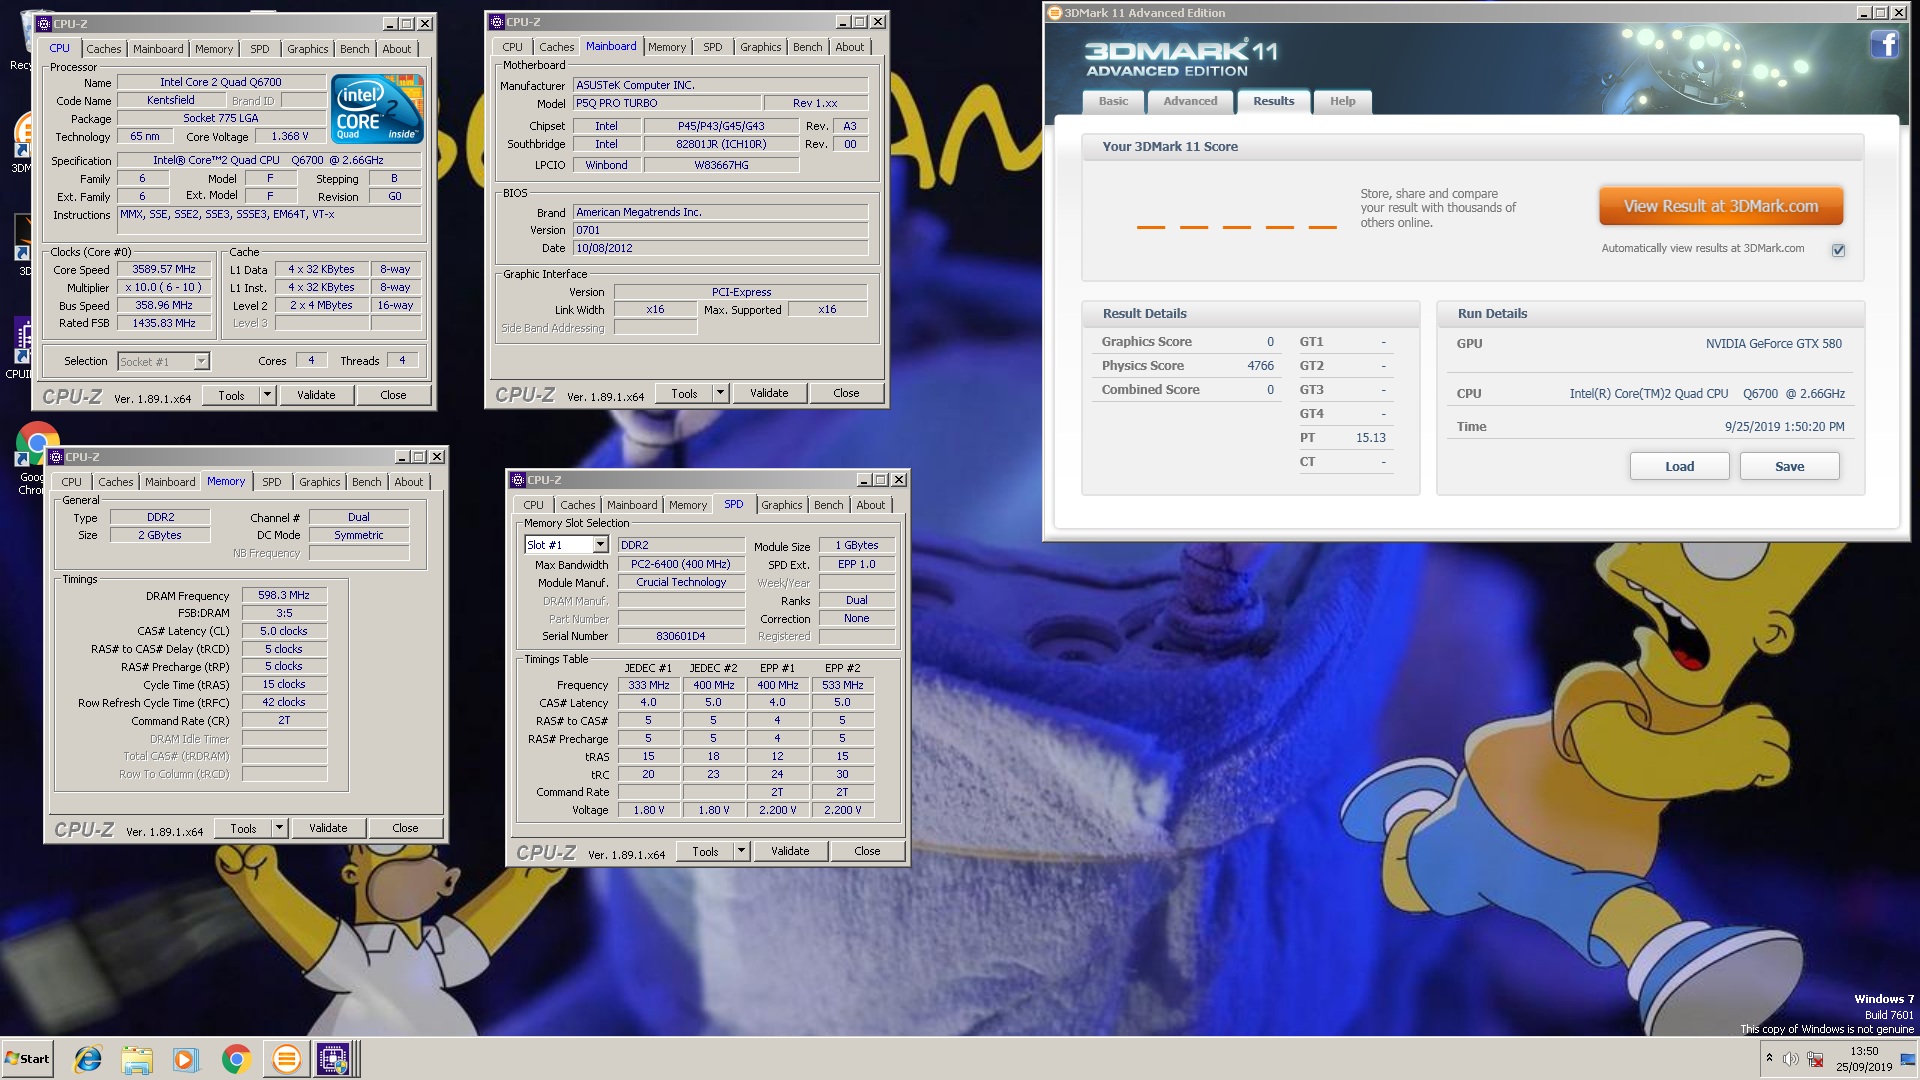Viewport: 1920px width, 1080px height.
Task: Click Physics Score value 4766
Action: point(1260,366)
